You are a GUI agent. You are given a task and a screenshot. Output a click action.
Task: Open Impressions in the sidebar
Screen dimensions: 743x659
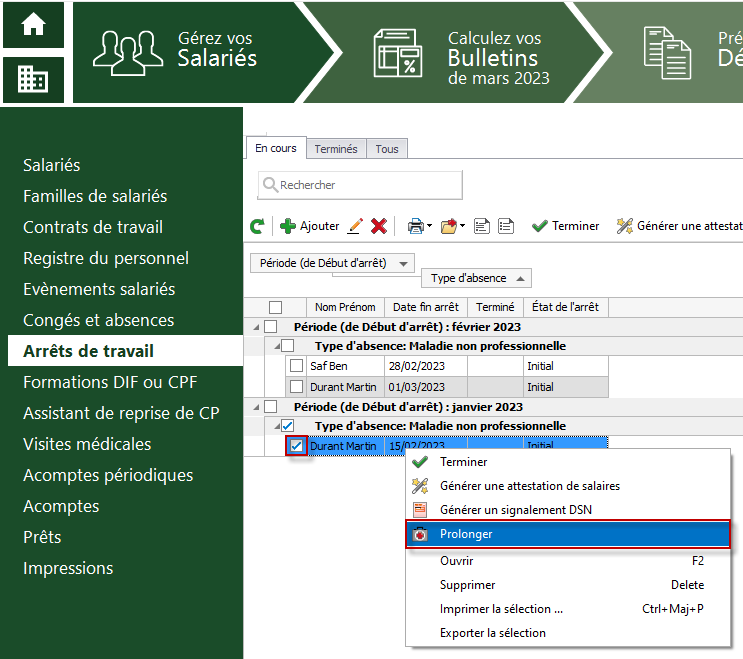click(68, 568)
